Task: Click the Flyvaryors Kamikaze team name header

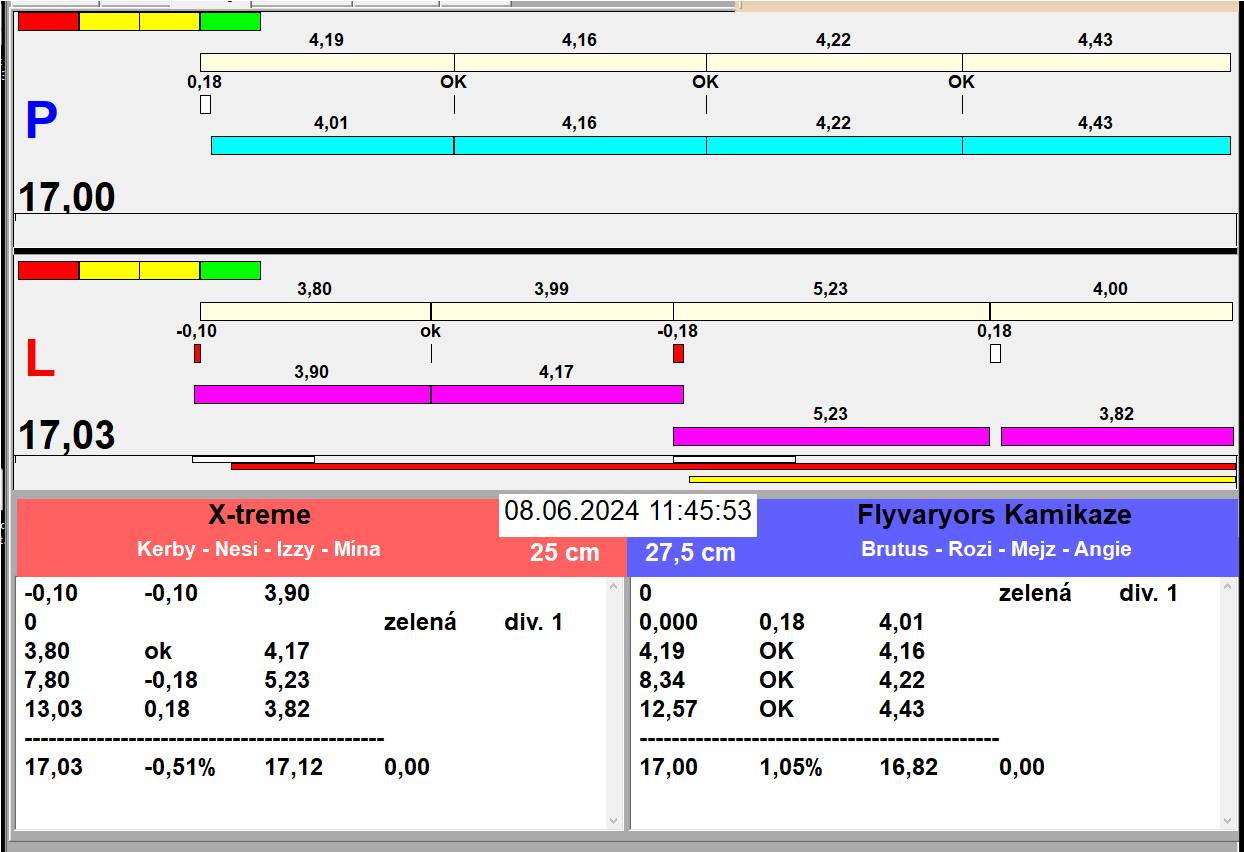Action: click(x=994, y=515)
